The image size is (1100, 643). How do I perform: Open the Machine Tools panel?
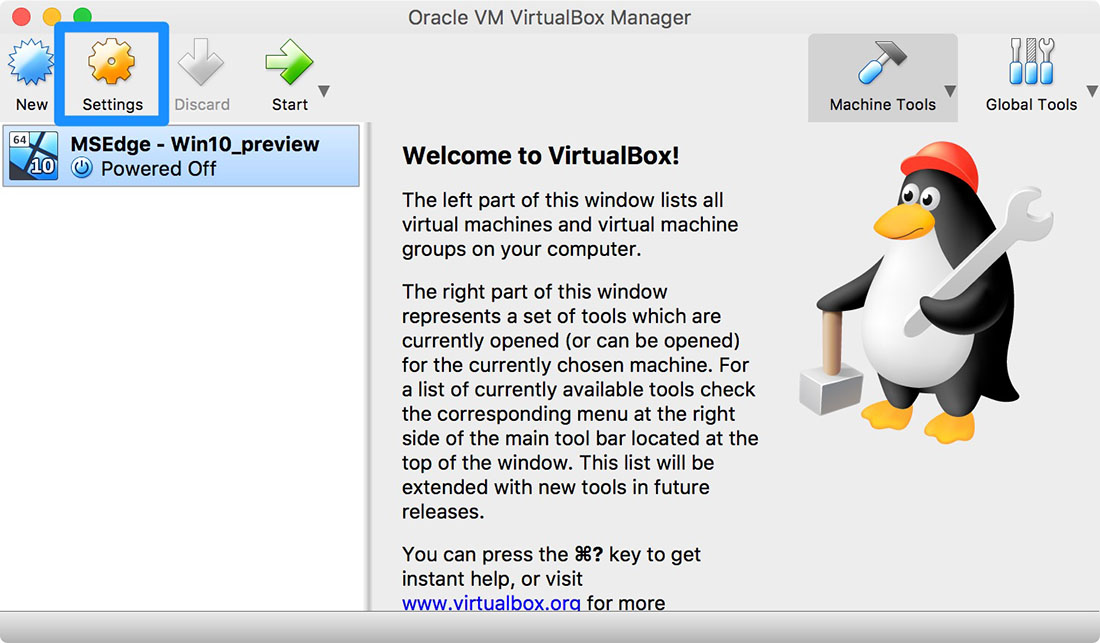(x=882, y=77)
